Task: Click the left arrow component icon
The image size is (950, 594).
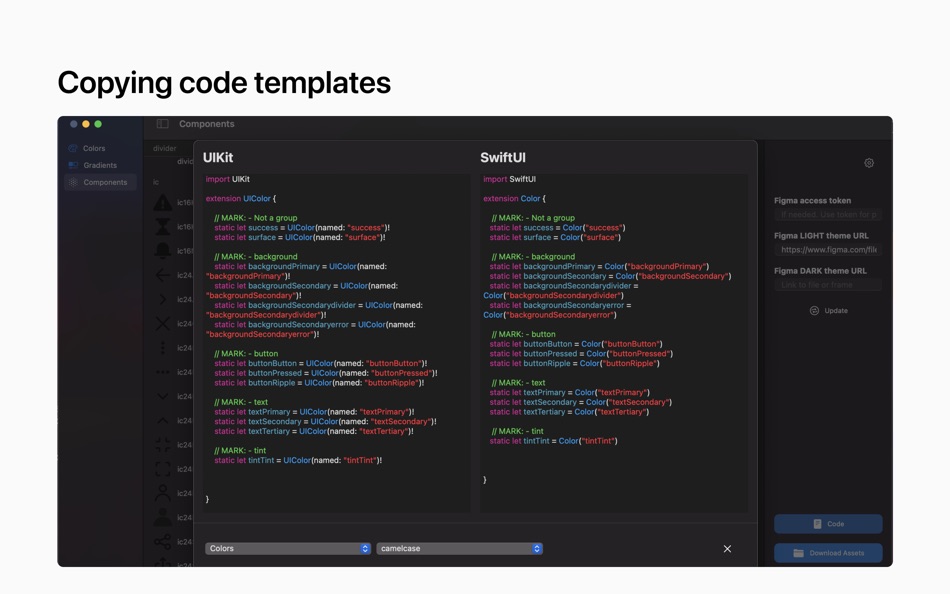Action: (162, 275)
